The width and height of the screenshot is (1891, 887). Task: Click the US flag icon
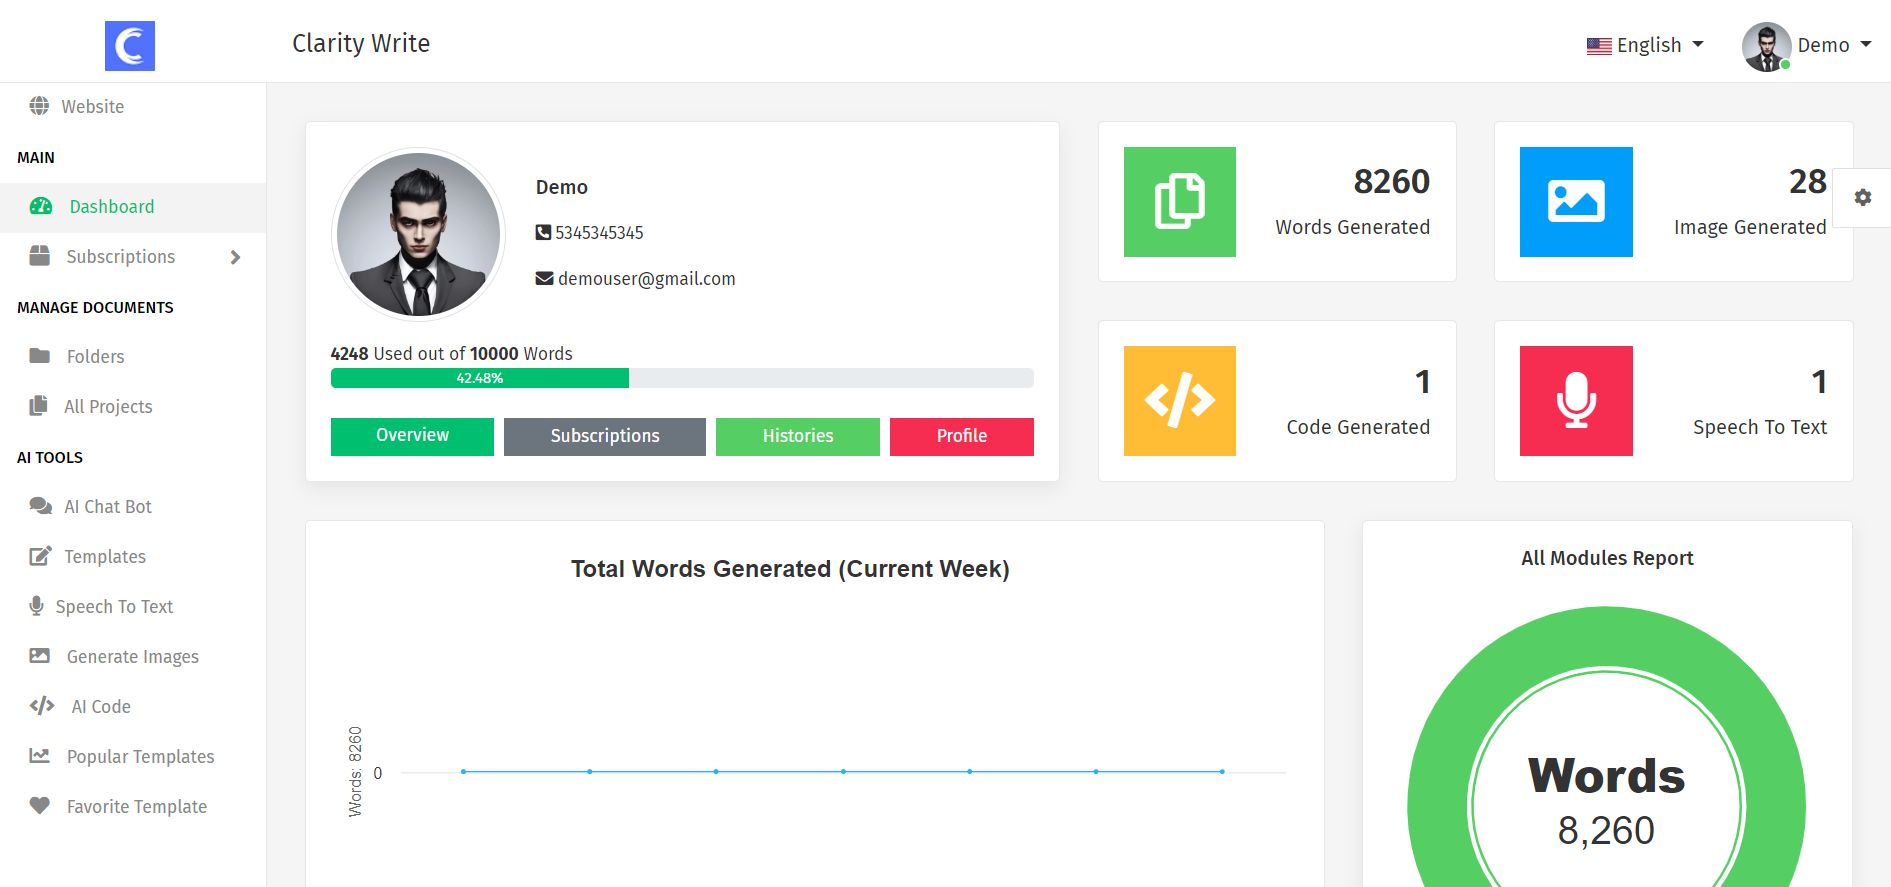1599,46
